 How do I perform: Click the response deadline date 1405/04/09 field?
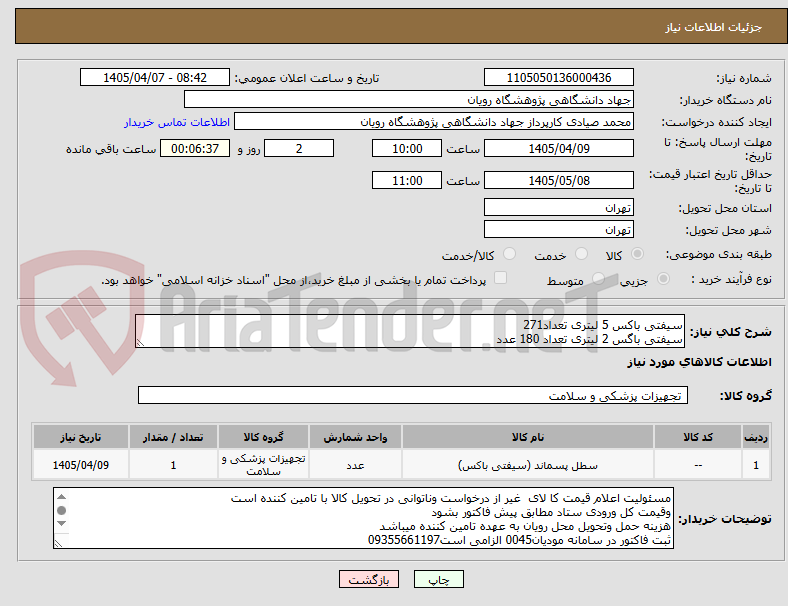558,149
